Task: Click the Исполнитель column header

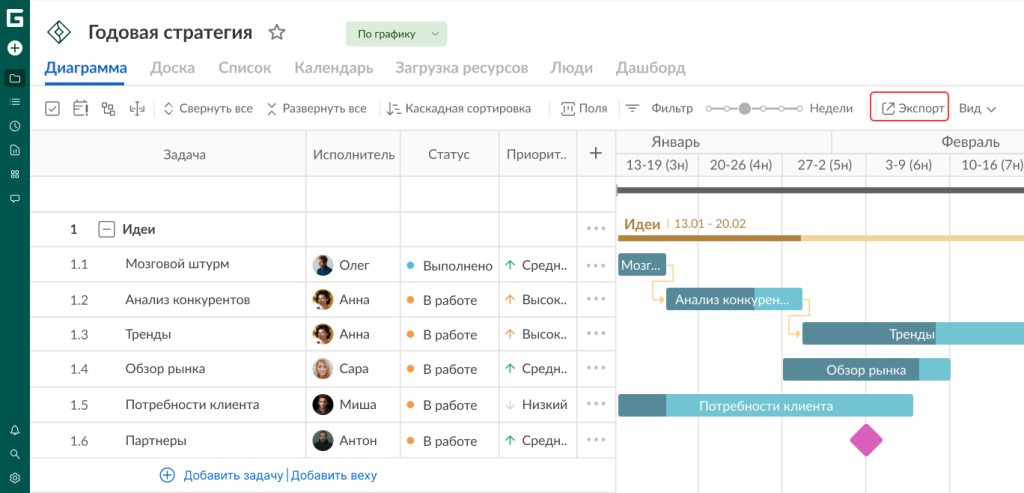Action: [x=353, y=154]
